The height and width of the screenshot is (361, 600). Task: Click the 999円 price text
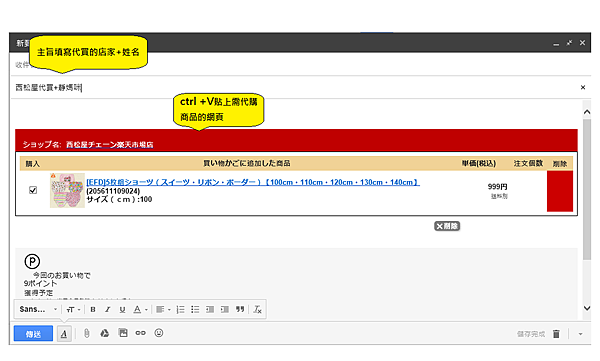pyautogui.click(x=497, y=186)
